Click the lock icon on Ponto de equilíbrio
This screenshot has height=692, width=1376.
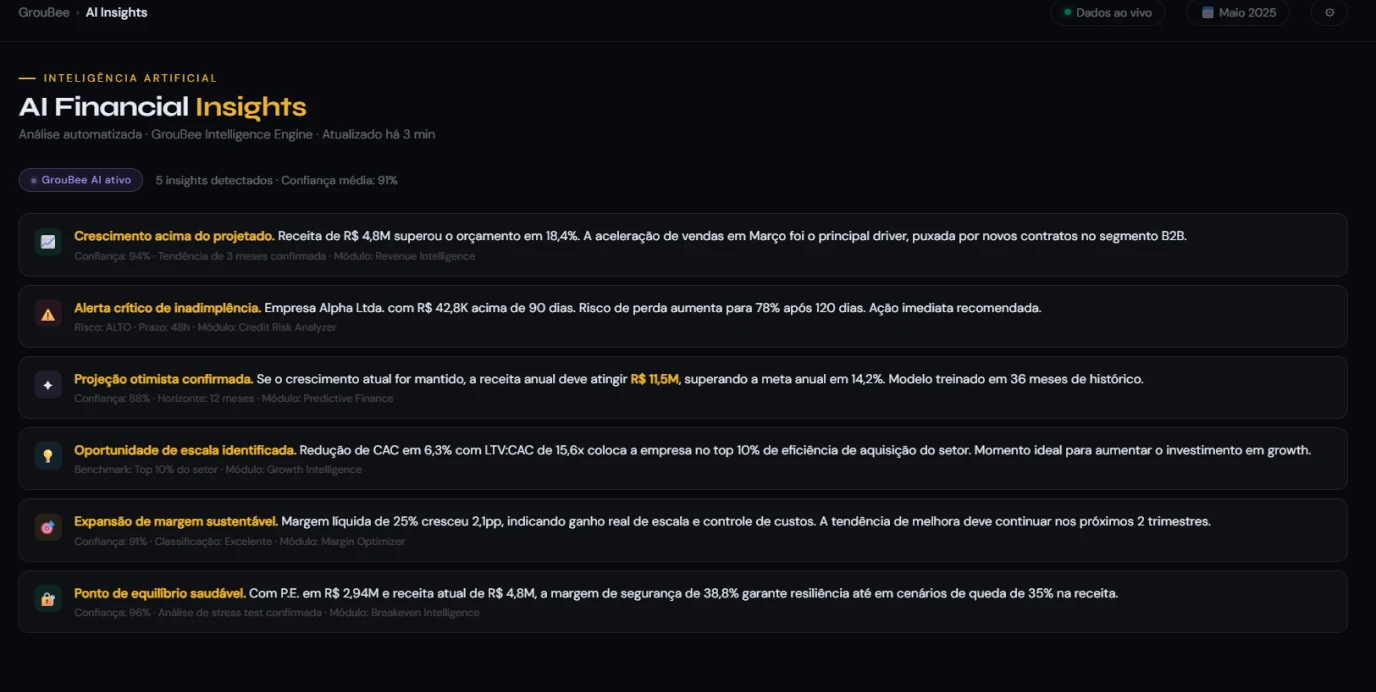[x=48, y=599]
